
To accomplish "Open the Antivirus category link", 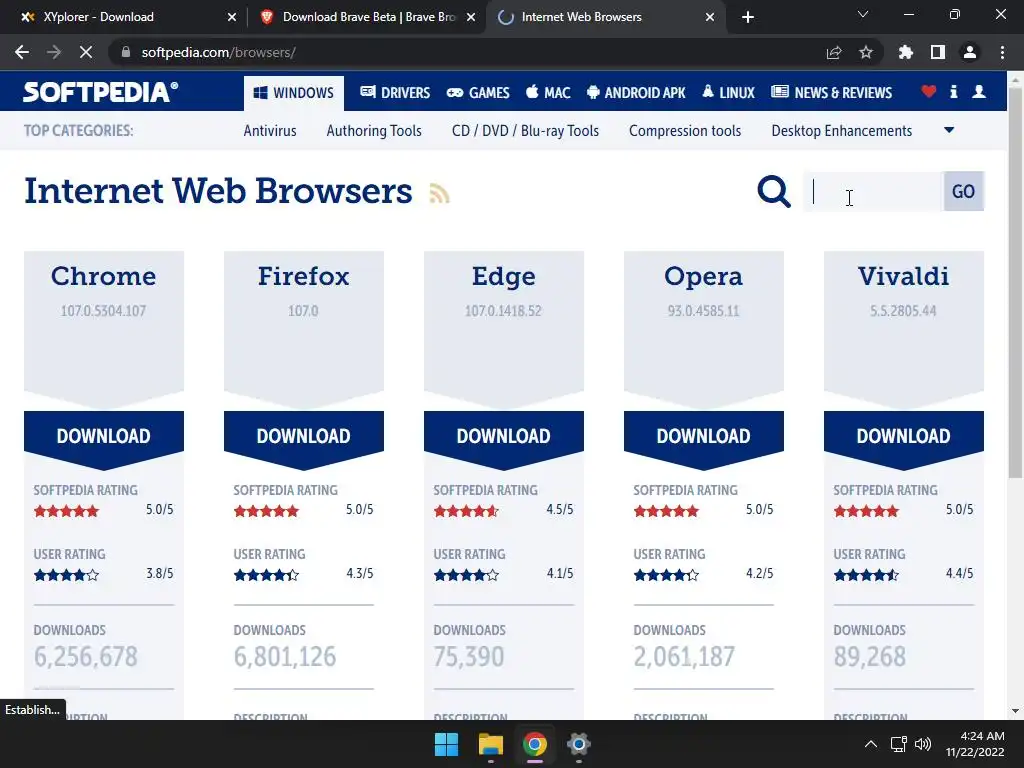I will (x=270, y=131).
